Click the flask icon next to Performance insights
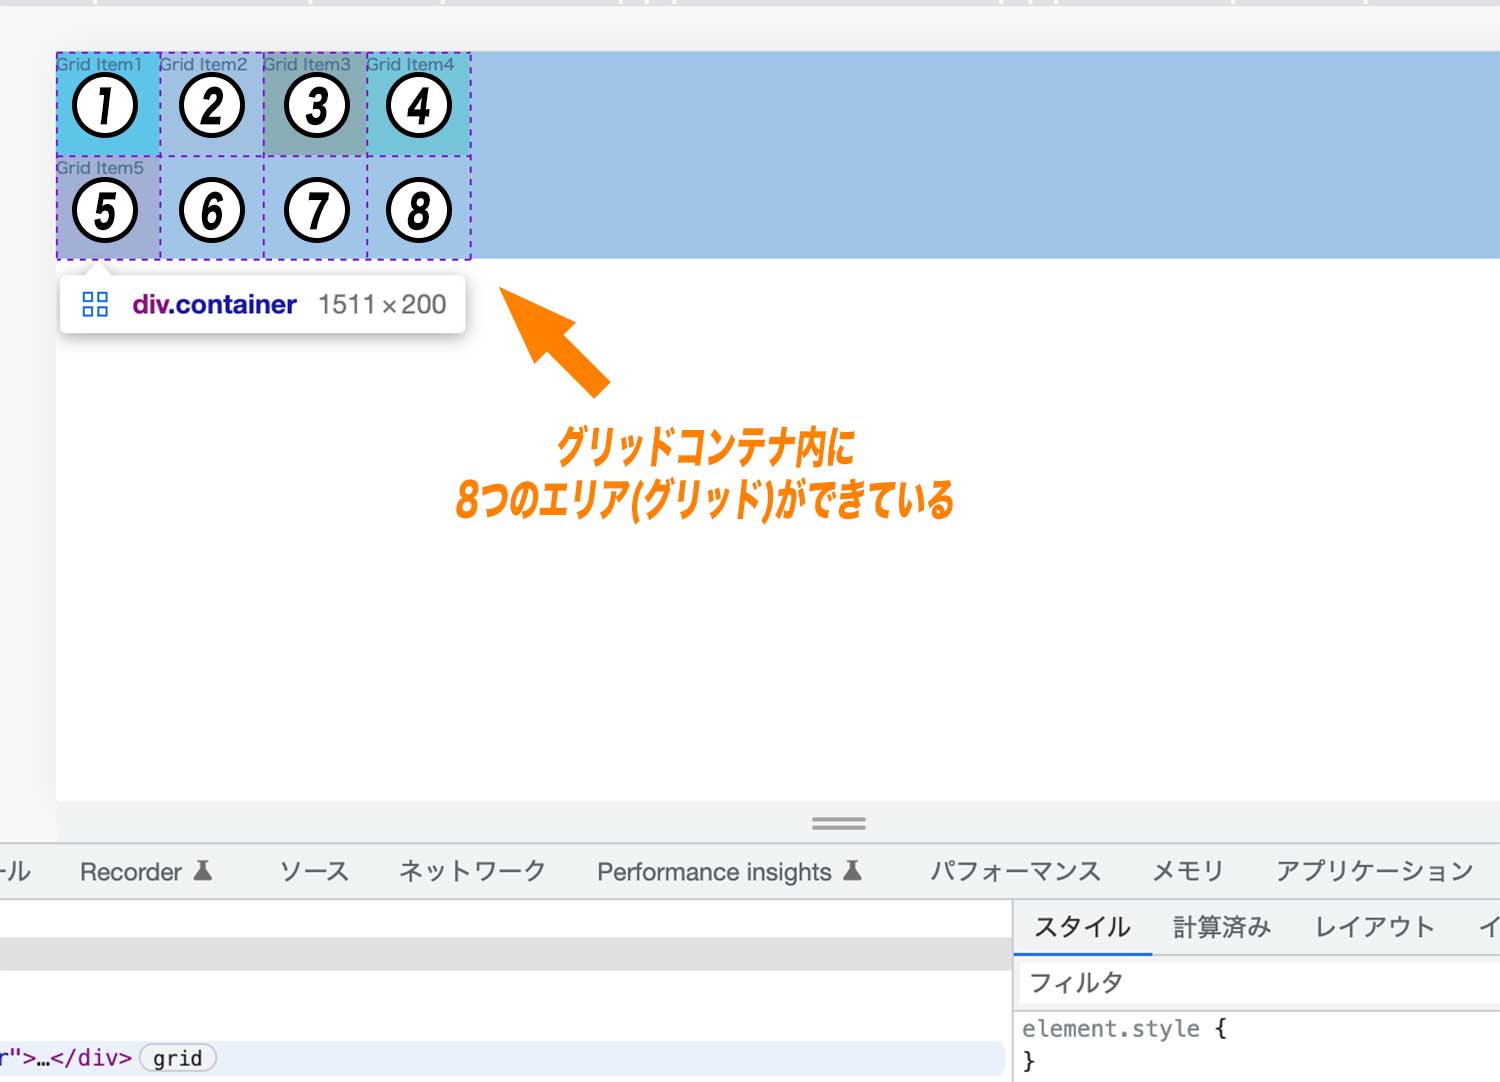This screenshot has height=1082, width=1500. point(852,871)
